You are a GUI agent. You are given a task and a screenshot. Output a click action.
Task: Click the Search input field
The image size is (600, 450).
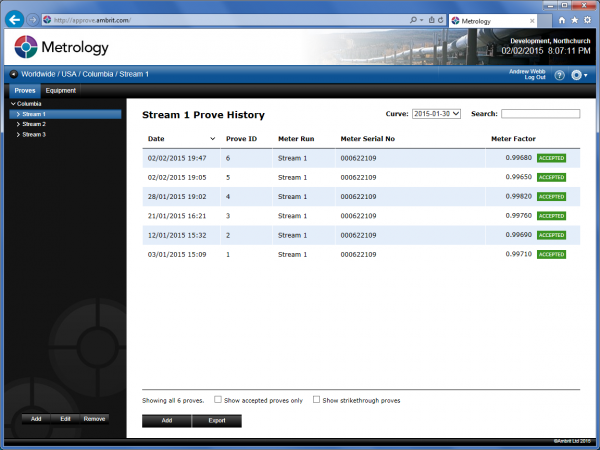pos(540,114)
